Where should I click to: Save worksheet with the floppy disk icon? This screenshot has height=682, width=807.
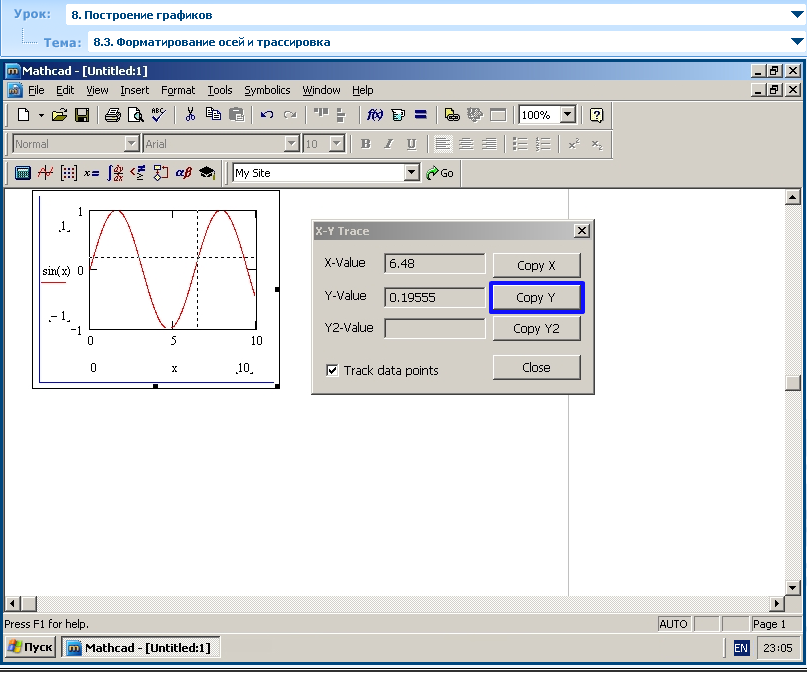pyautogui.click(x=82, y=115)
